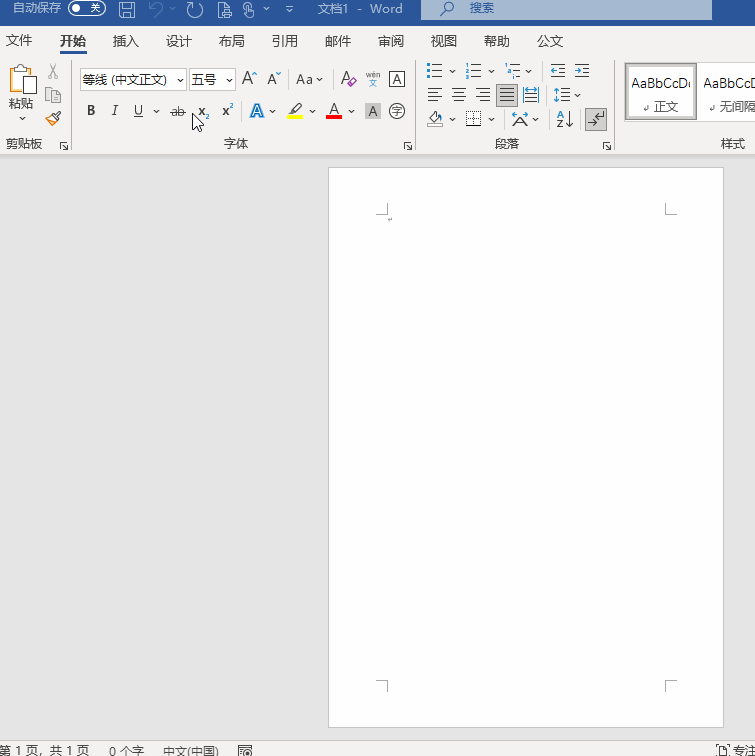The width and height of the screenshot is (755, 756).
Task: Toggle italic formatting
Action: [115, 111]
